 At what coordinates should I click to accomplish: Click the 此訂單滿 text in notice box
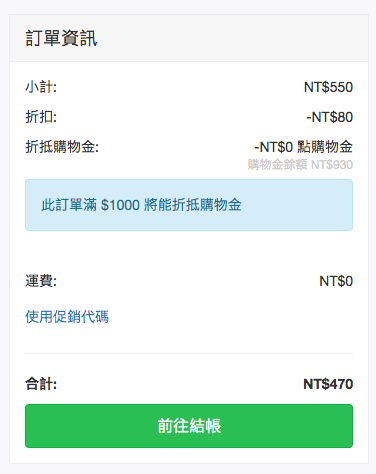69,205
